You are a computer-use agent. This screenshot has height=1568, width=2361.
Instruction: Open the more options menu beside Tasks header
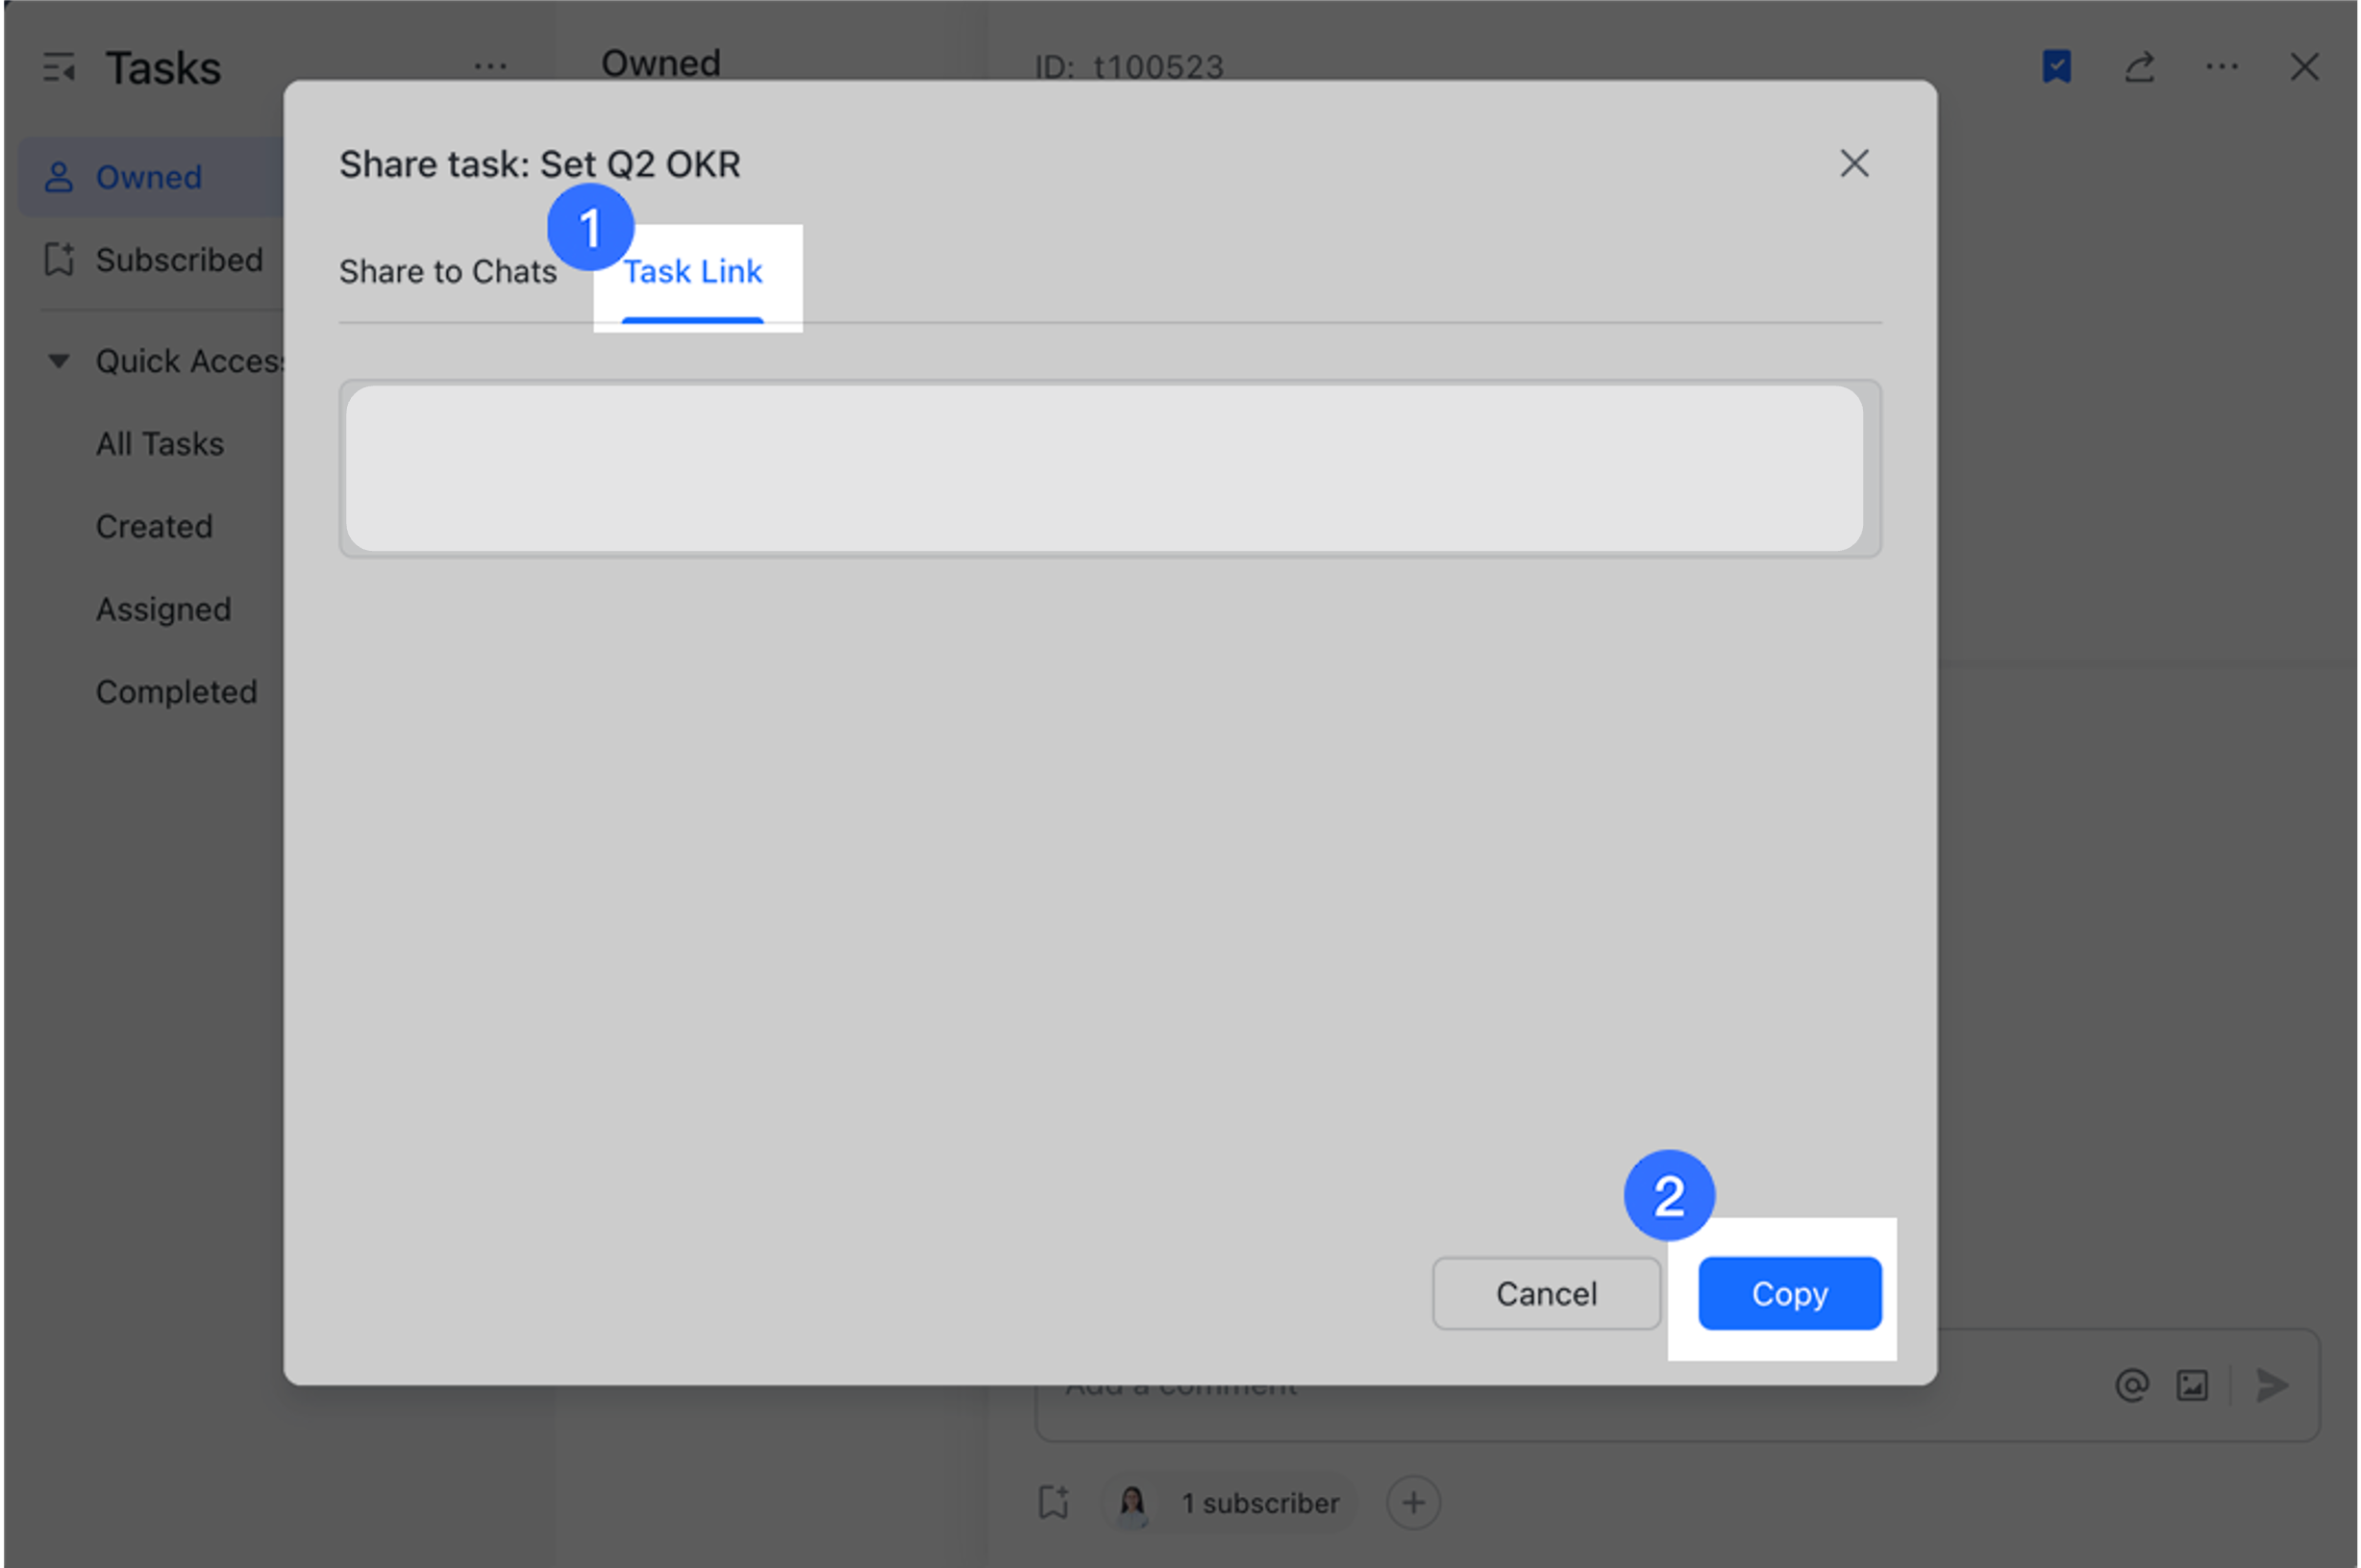click(491, 67)
